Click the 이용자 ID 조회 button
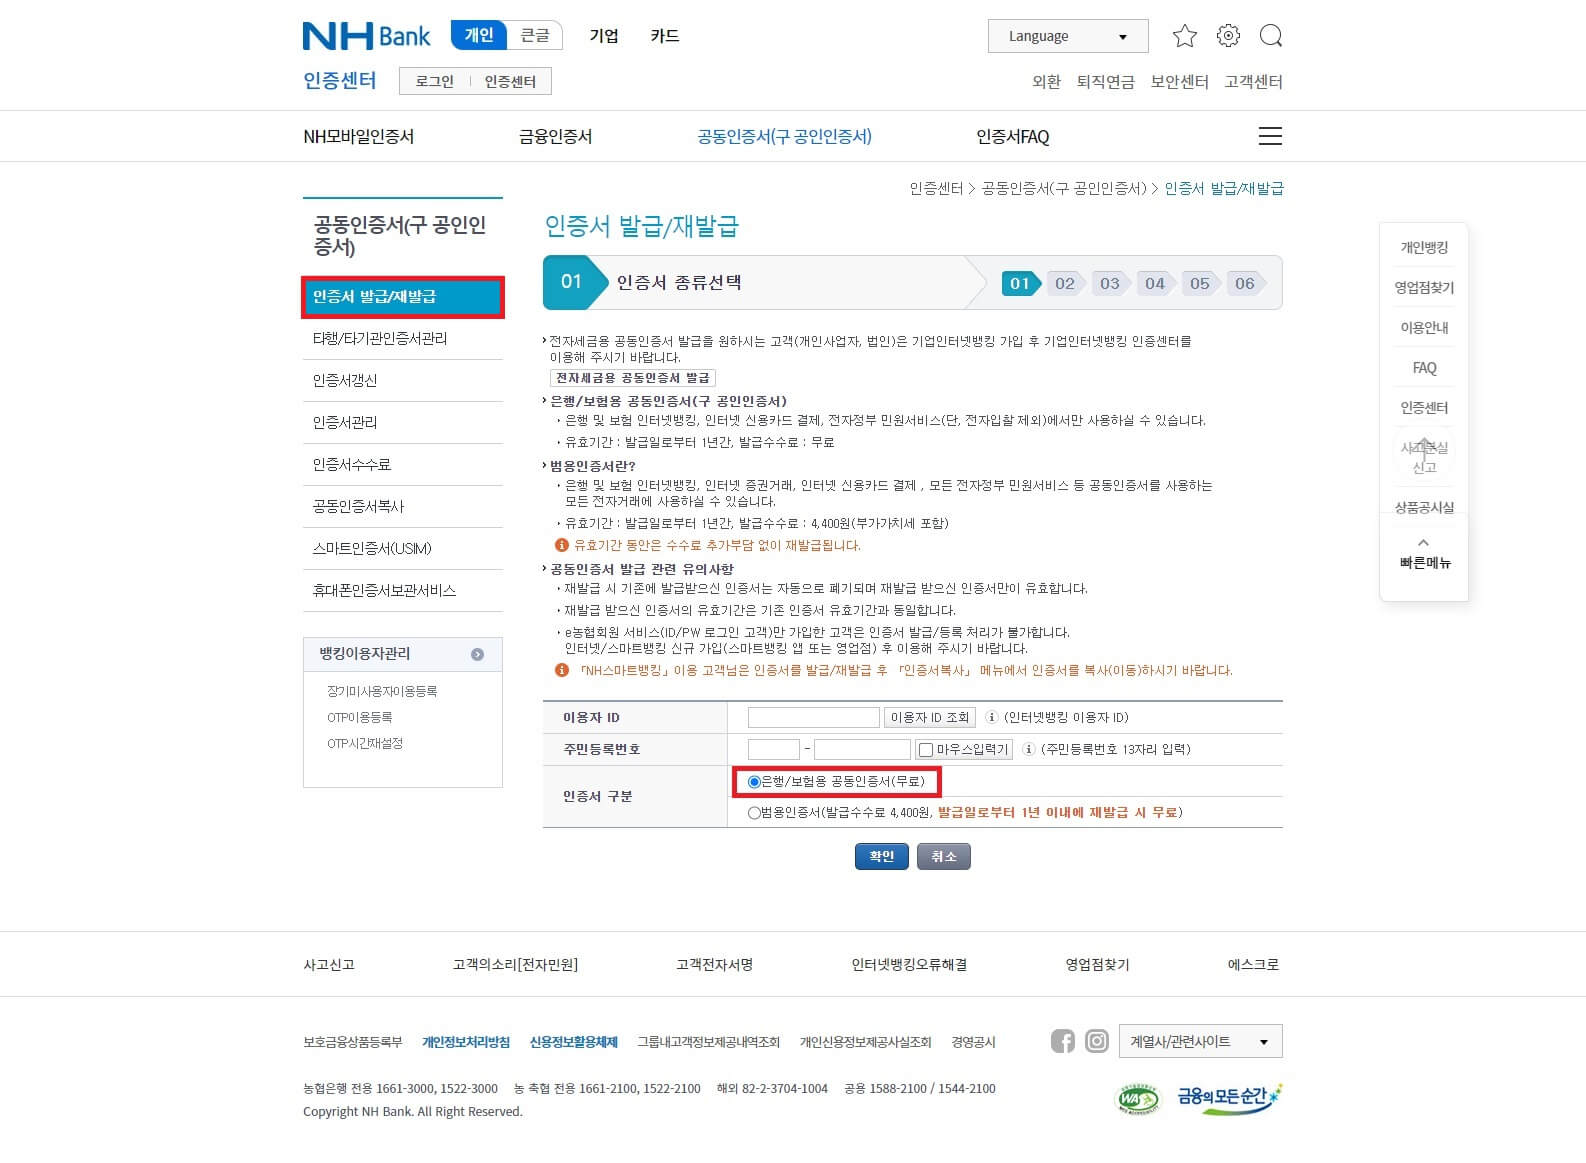The image size is (1586, 1163). pos(930,717)
